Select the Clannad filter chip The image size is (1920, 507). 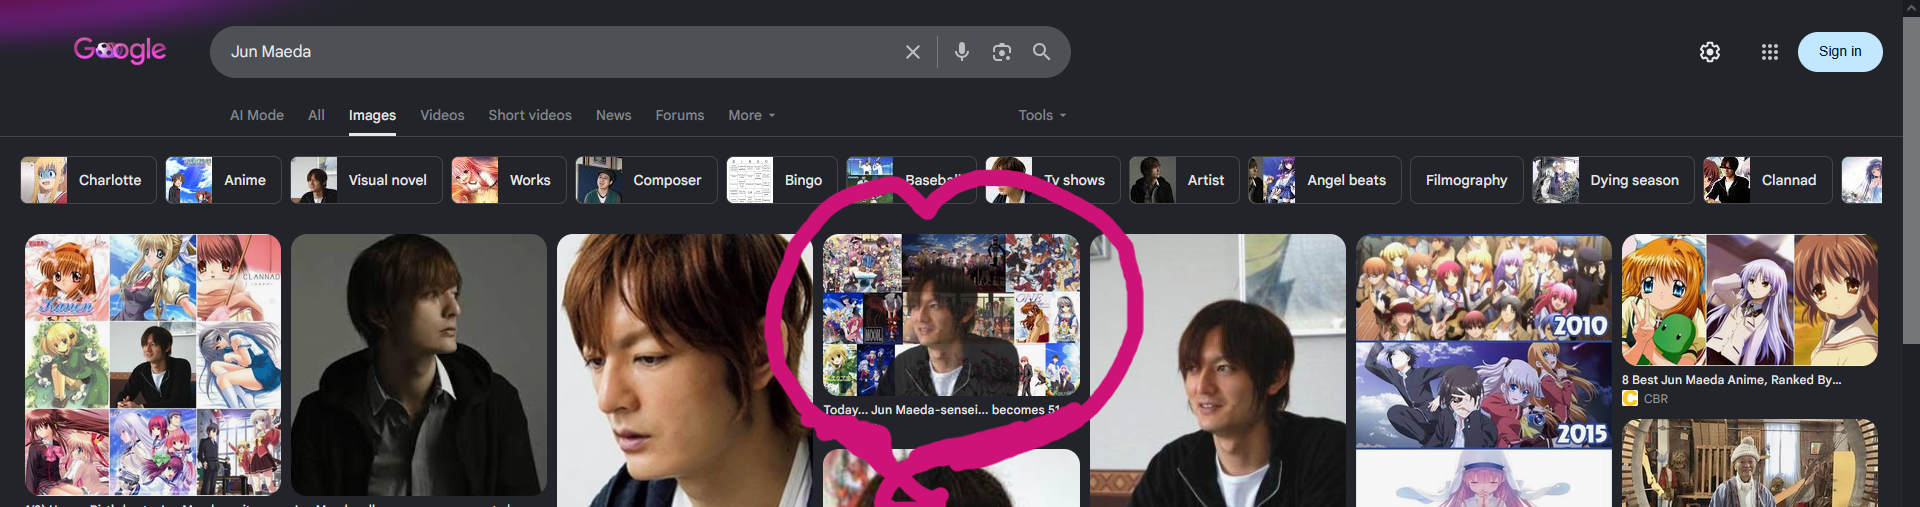click(x=1768, y=180)
